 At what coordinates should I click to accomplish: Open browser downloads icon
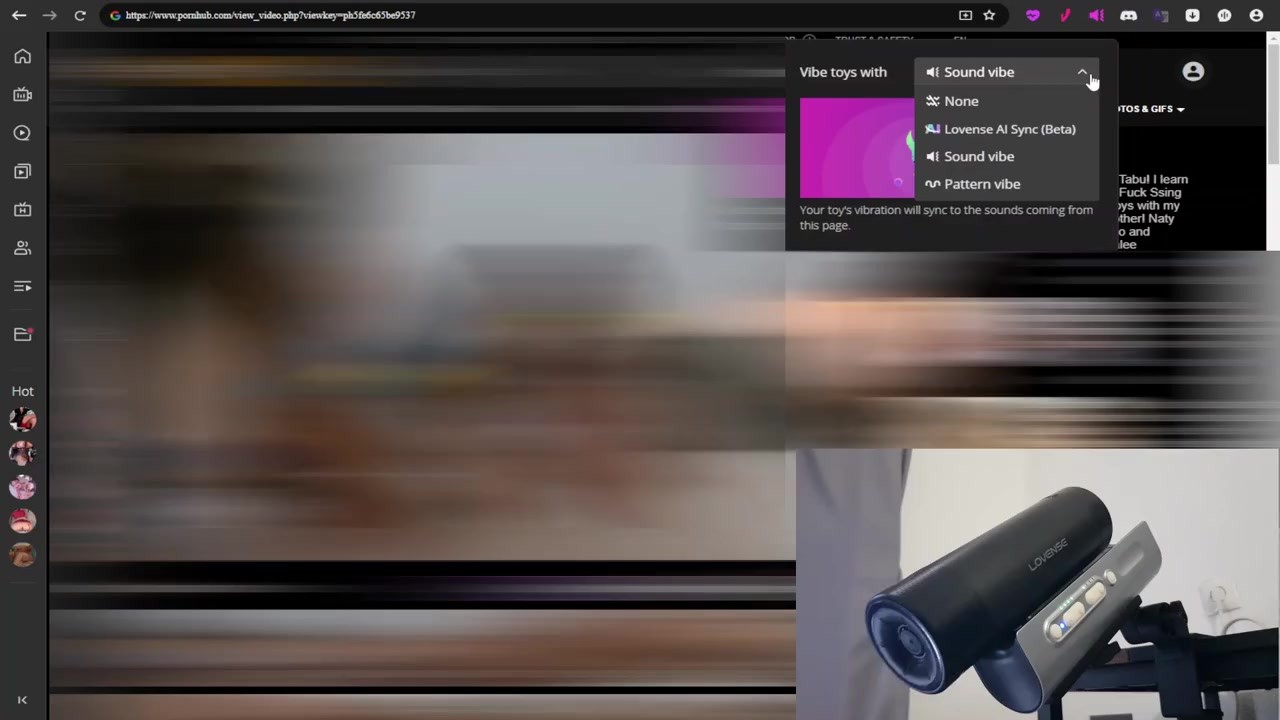point(1193,15)
